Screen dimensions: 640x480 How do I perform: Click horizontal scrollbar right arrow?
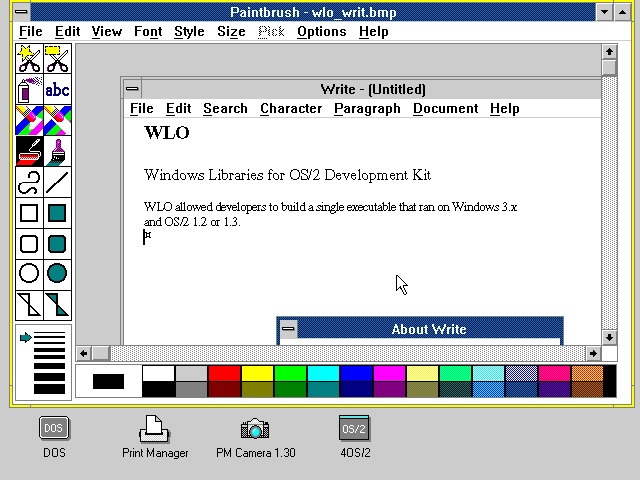point(593,353)
